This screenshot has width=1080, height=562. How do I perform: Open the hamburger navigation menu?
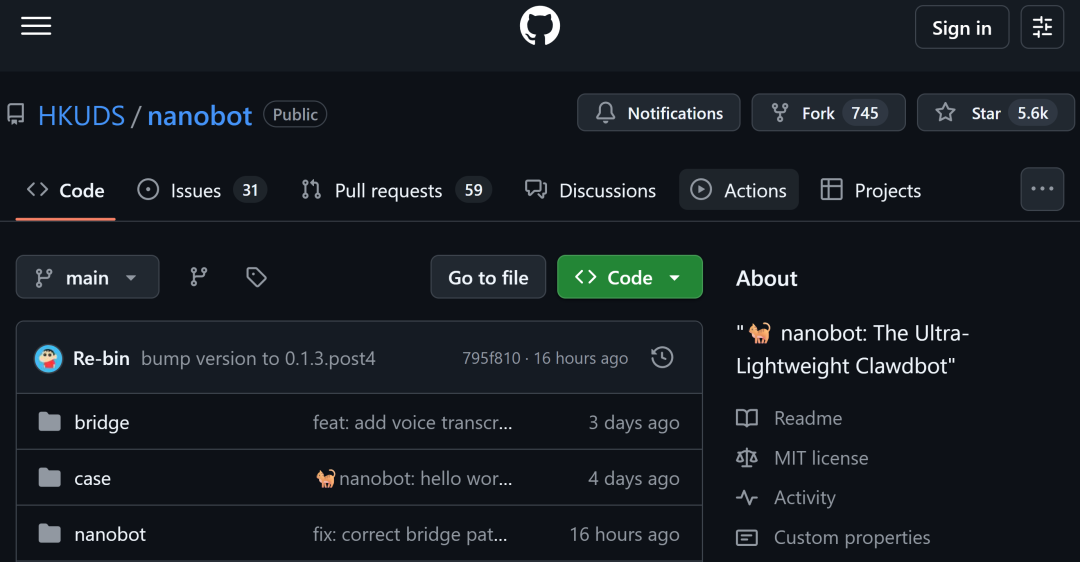click(36, 27)
